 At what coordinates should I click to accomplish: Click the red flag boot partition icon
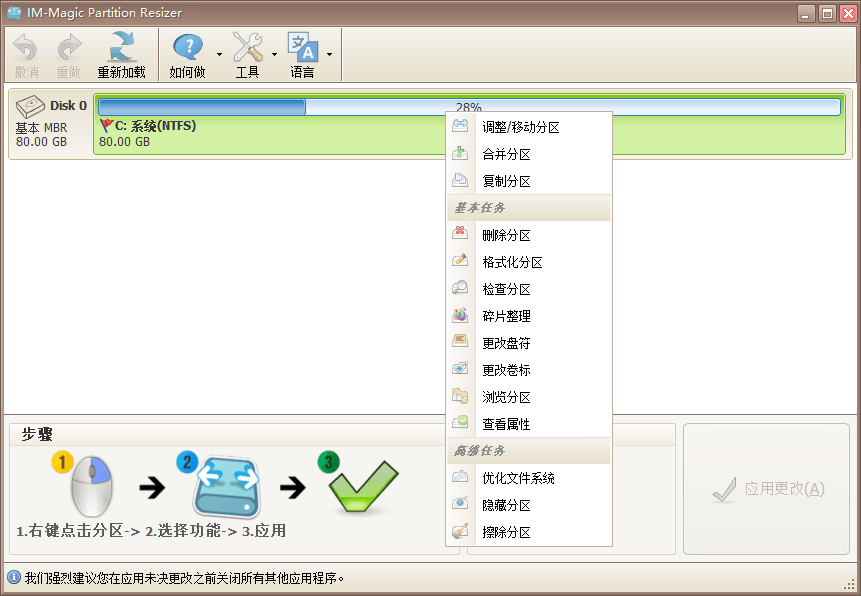pyautogui.click(x=106, y=126)
